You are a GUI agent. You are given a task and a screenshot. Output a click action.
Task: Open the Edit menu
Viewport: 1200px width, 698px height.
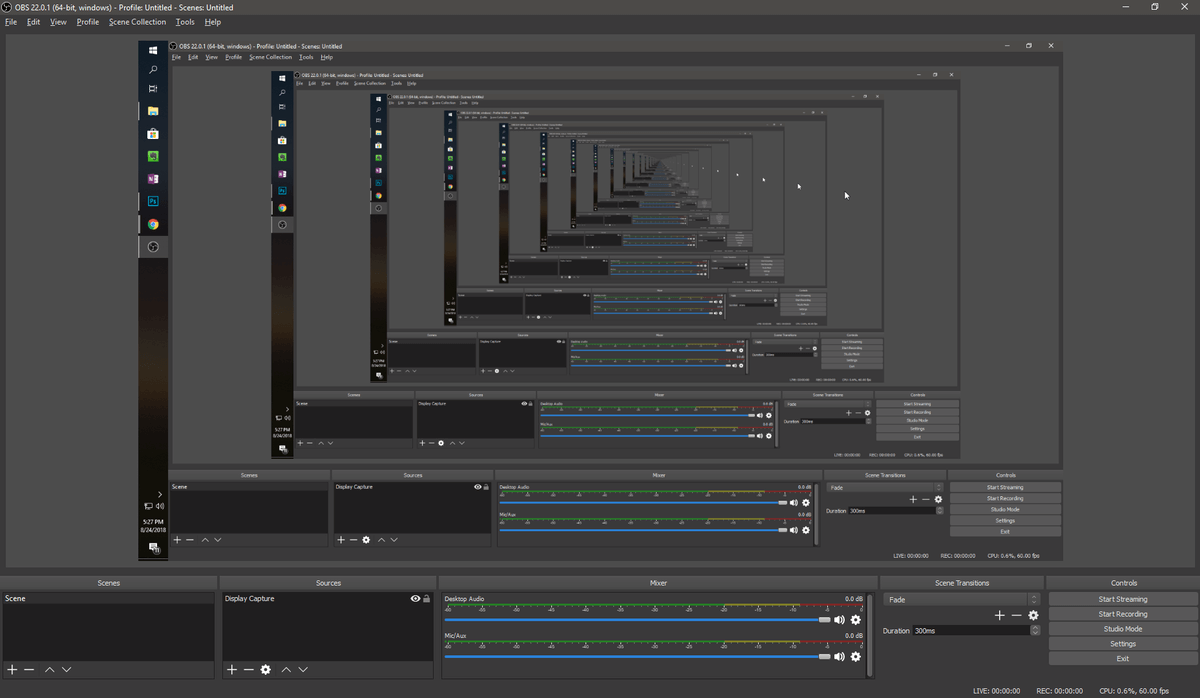(34, 22)
